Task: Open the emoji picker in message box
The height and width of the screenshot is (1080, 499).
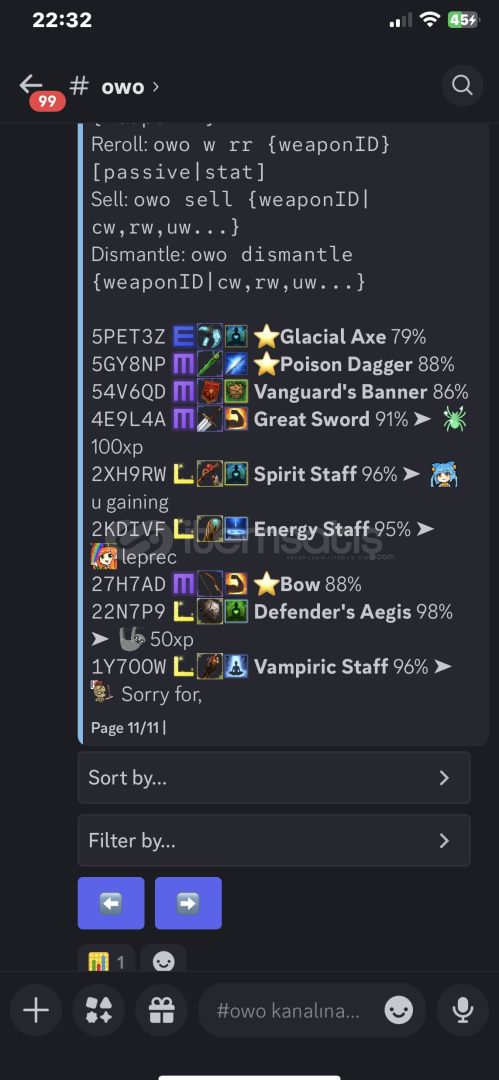Action: pos(398,1010)
